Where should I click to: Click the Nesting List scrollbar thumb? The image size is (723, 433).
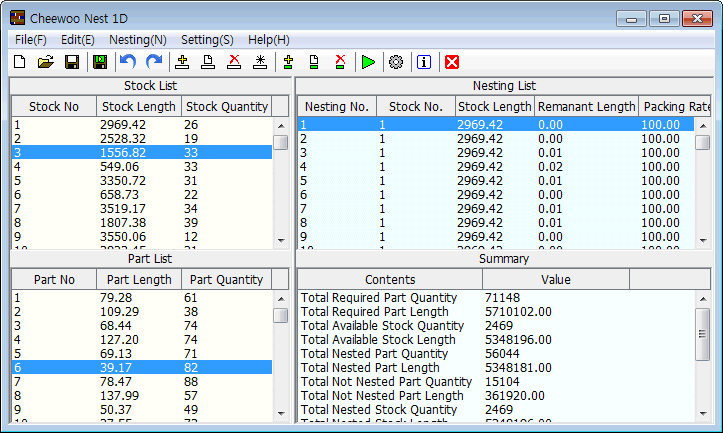click(703, 142)
